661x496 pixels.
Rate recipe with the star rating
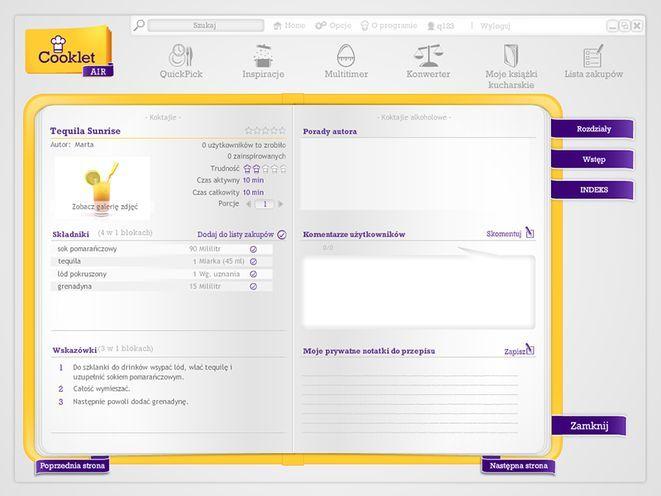pyautogui.click(x=265, y=131)
